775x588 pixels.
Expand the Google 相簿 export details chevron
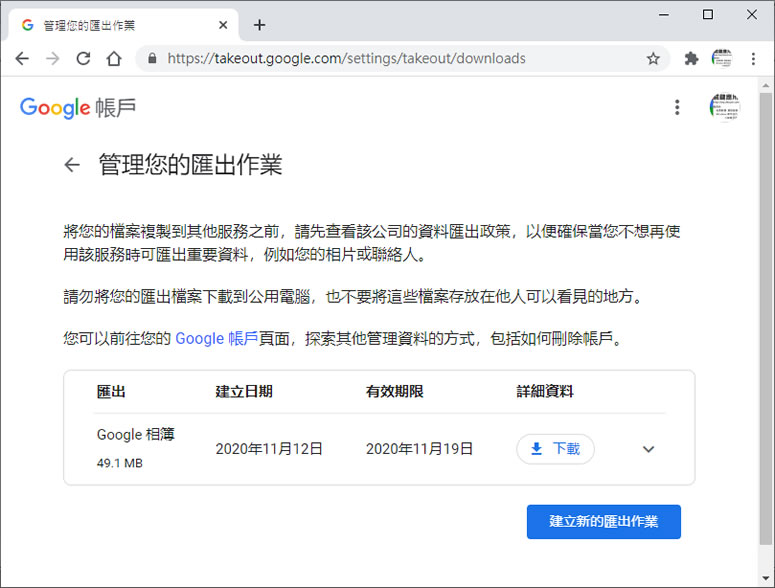(x=648, y=449)
